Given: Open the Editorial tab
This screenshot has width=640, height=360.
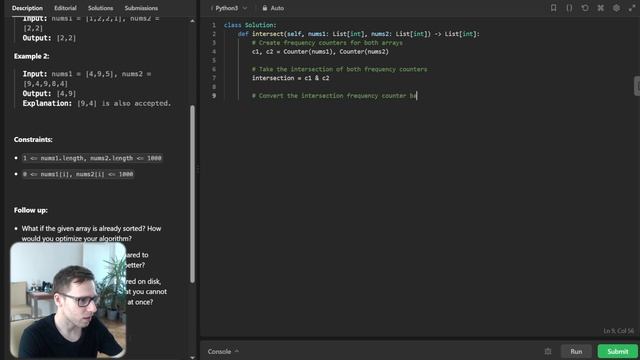Looking at the screenshot, I should click(65, 8).
